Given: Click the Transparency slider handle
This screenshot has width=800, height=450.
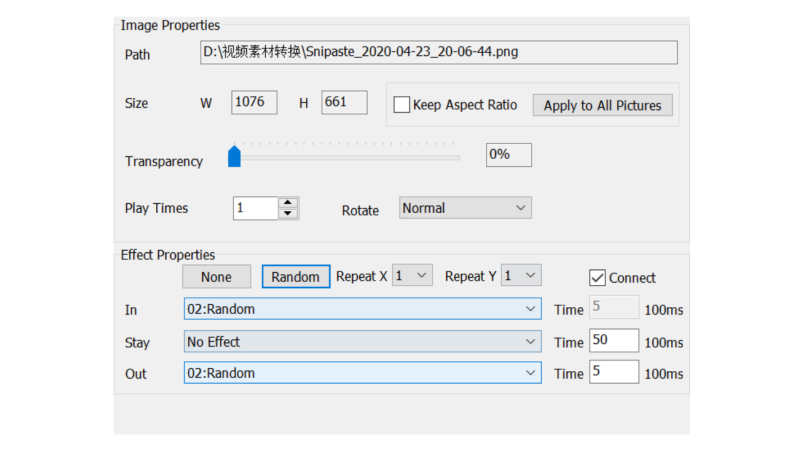Looking at the screenshot, I should point(234,157).
